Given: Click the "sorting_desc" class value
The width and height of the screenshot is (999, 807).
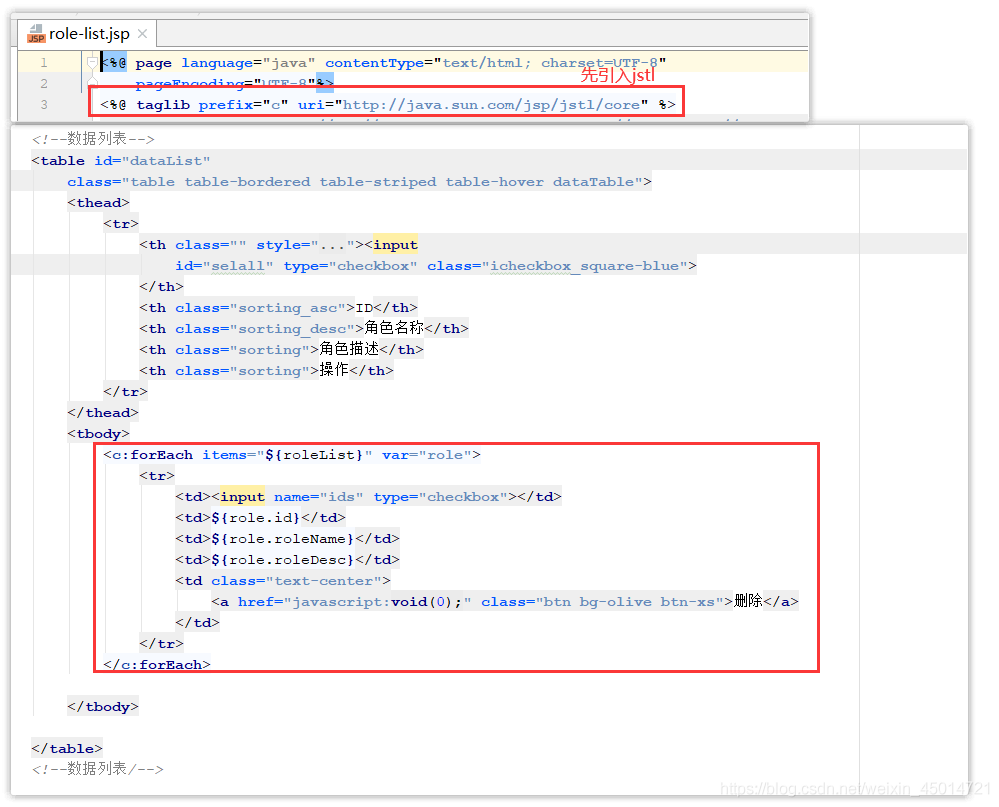Looking at the screenshot, I should point(292,329).
